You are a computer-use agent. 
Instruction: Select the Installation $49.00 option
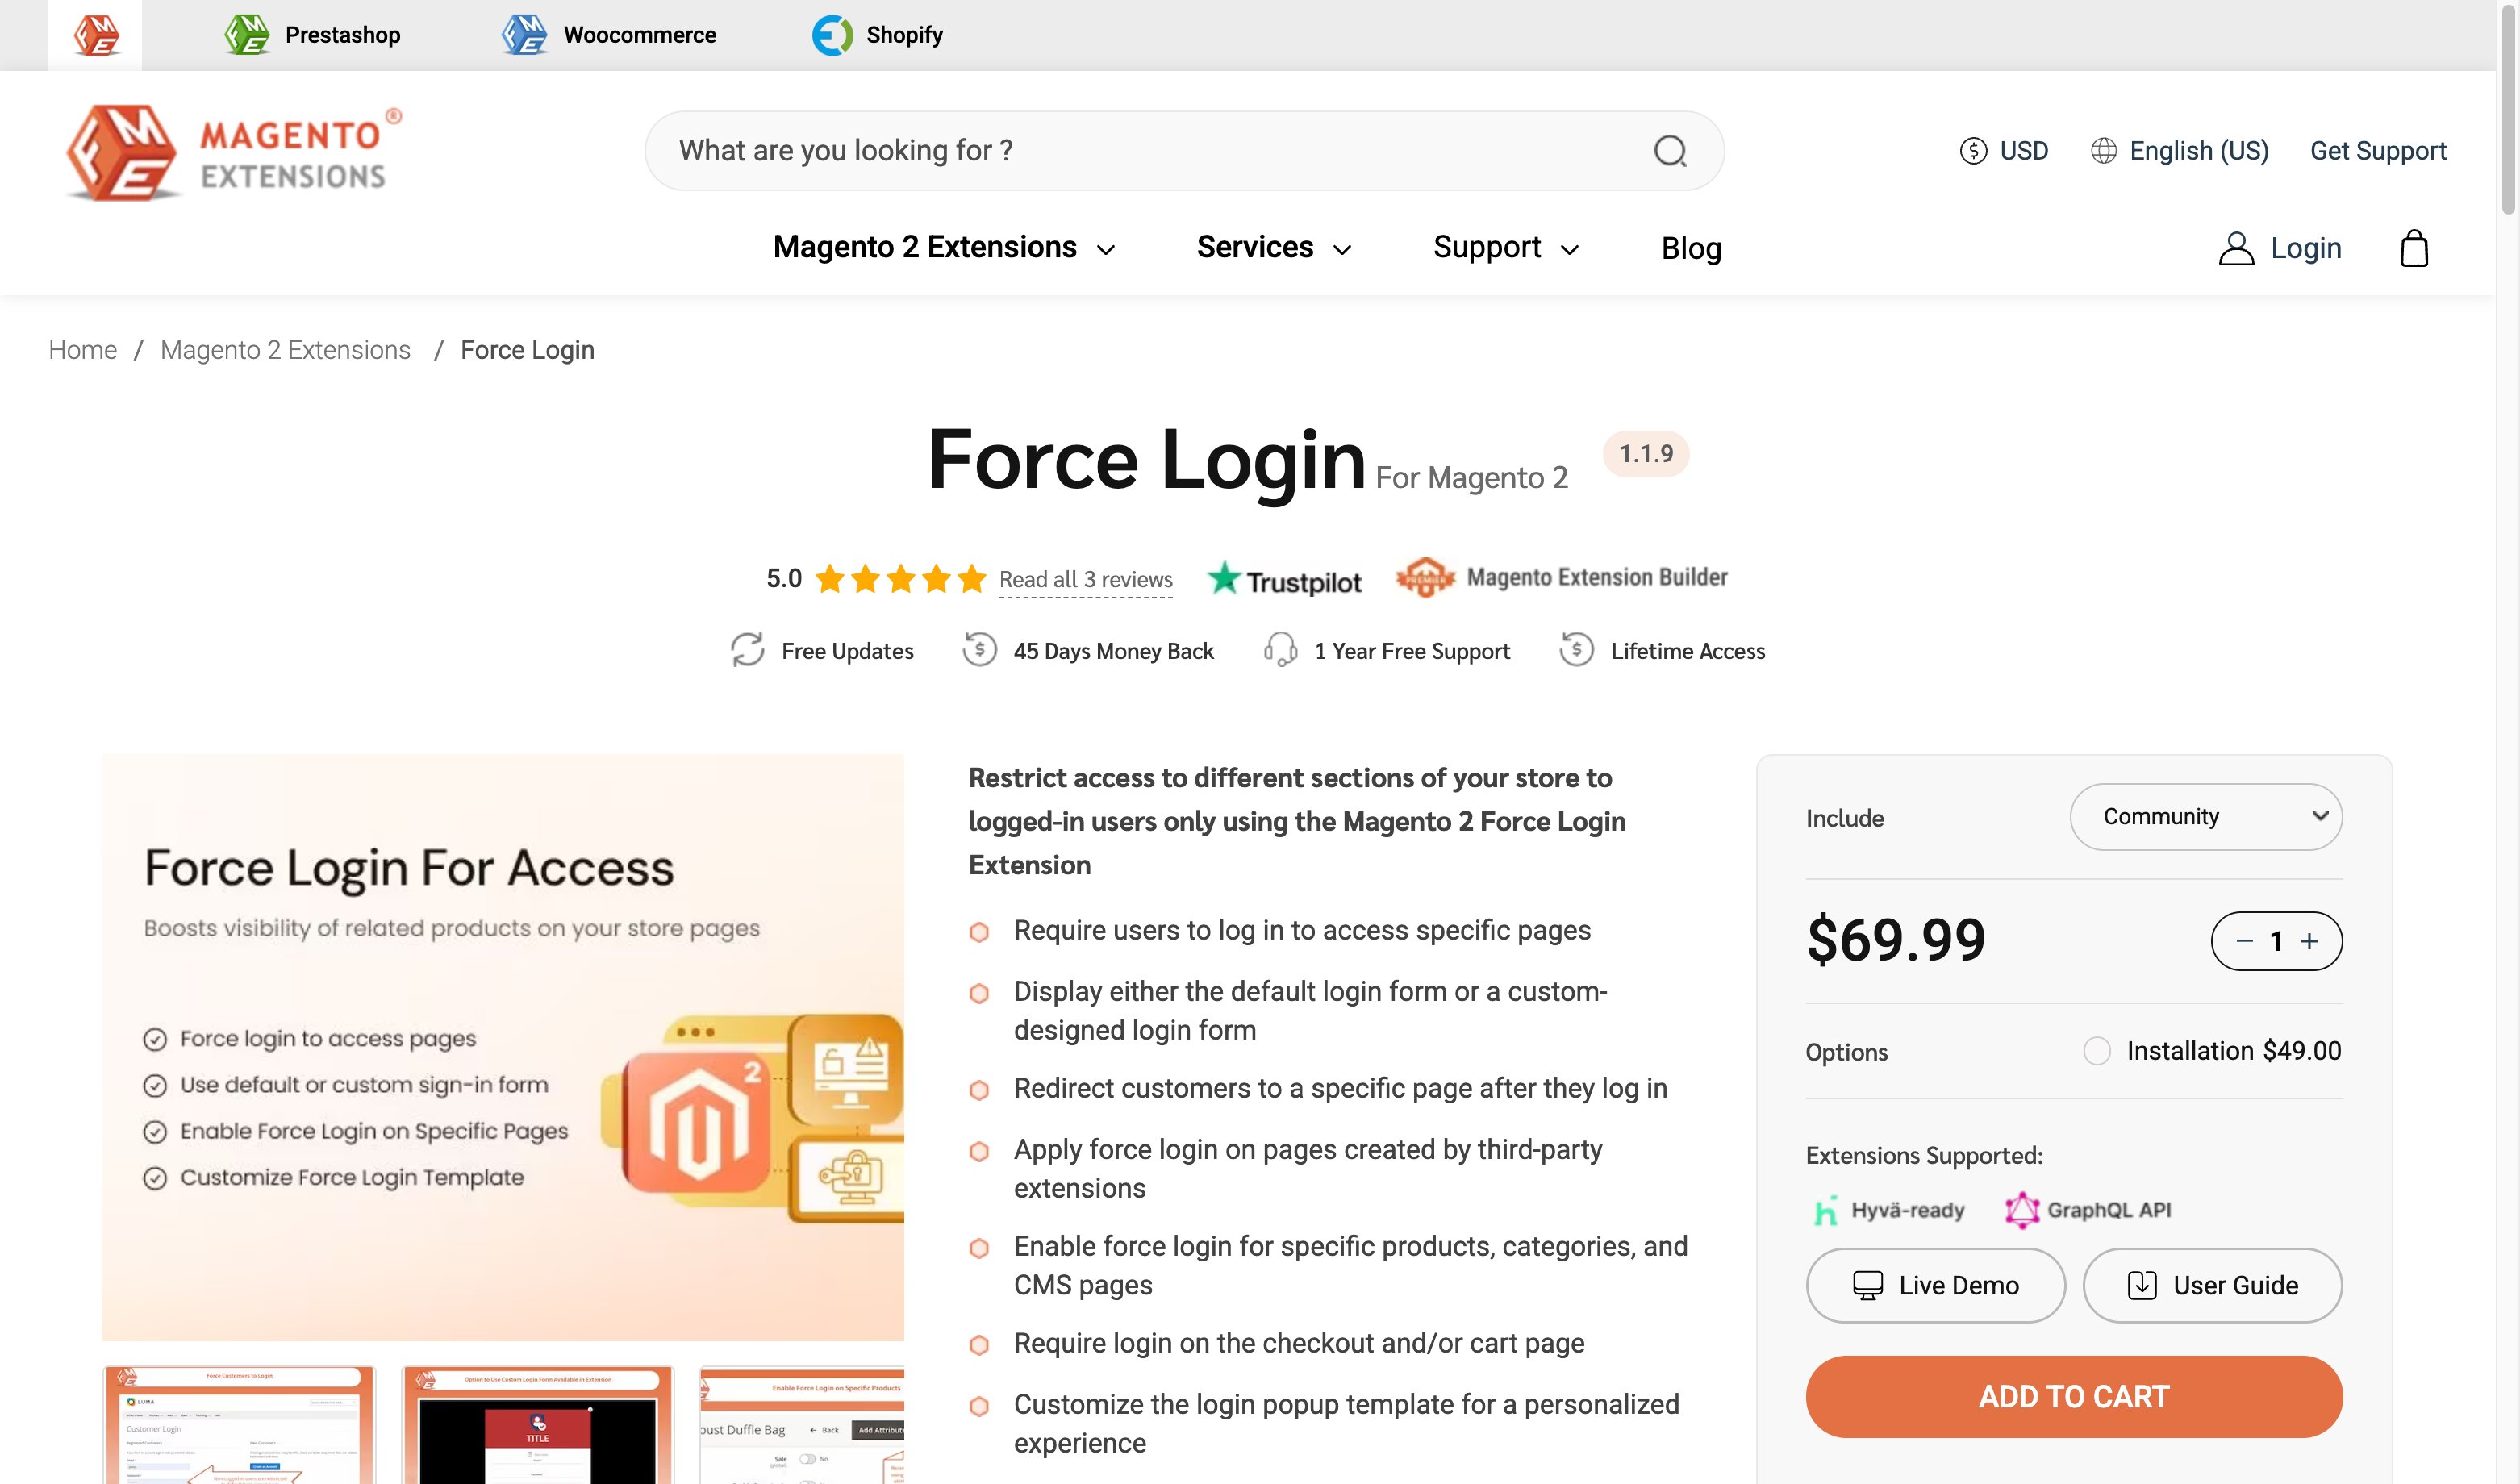tap(2096, 1051)
